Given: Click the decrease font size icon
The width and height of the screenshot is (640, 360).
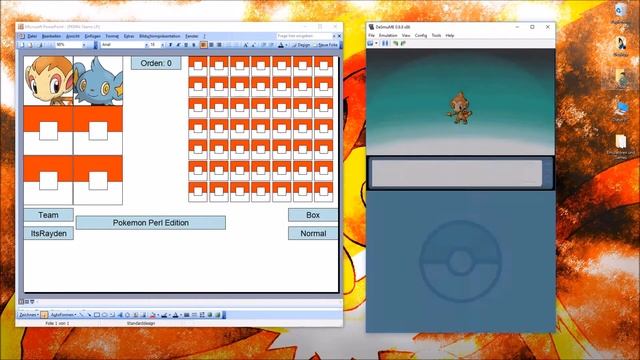Looking at the screenshot, I should tap(253, 45).
